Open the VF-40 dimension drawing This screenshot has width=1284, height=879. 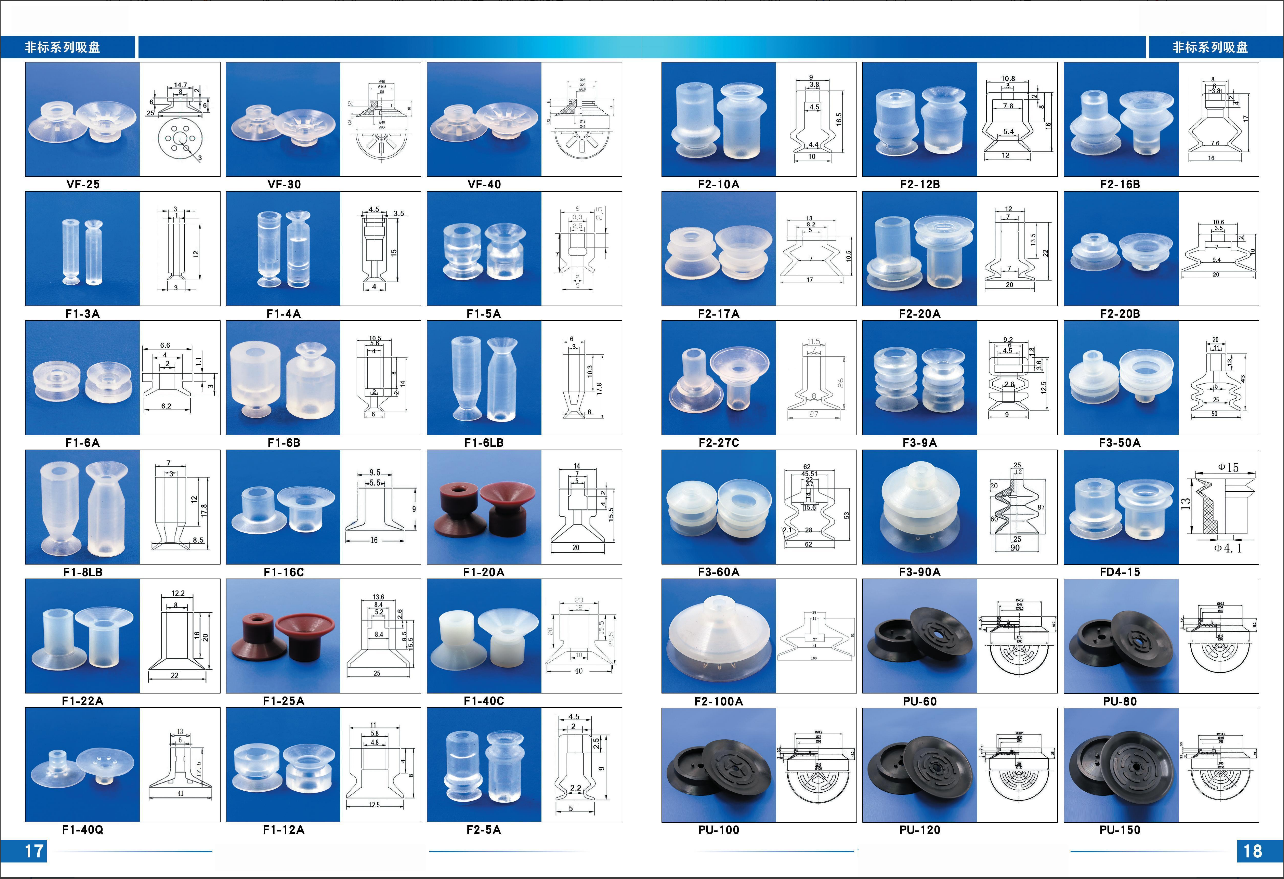581,120
